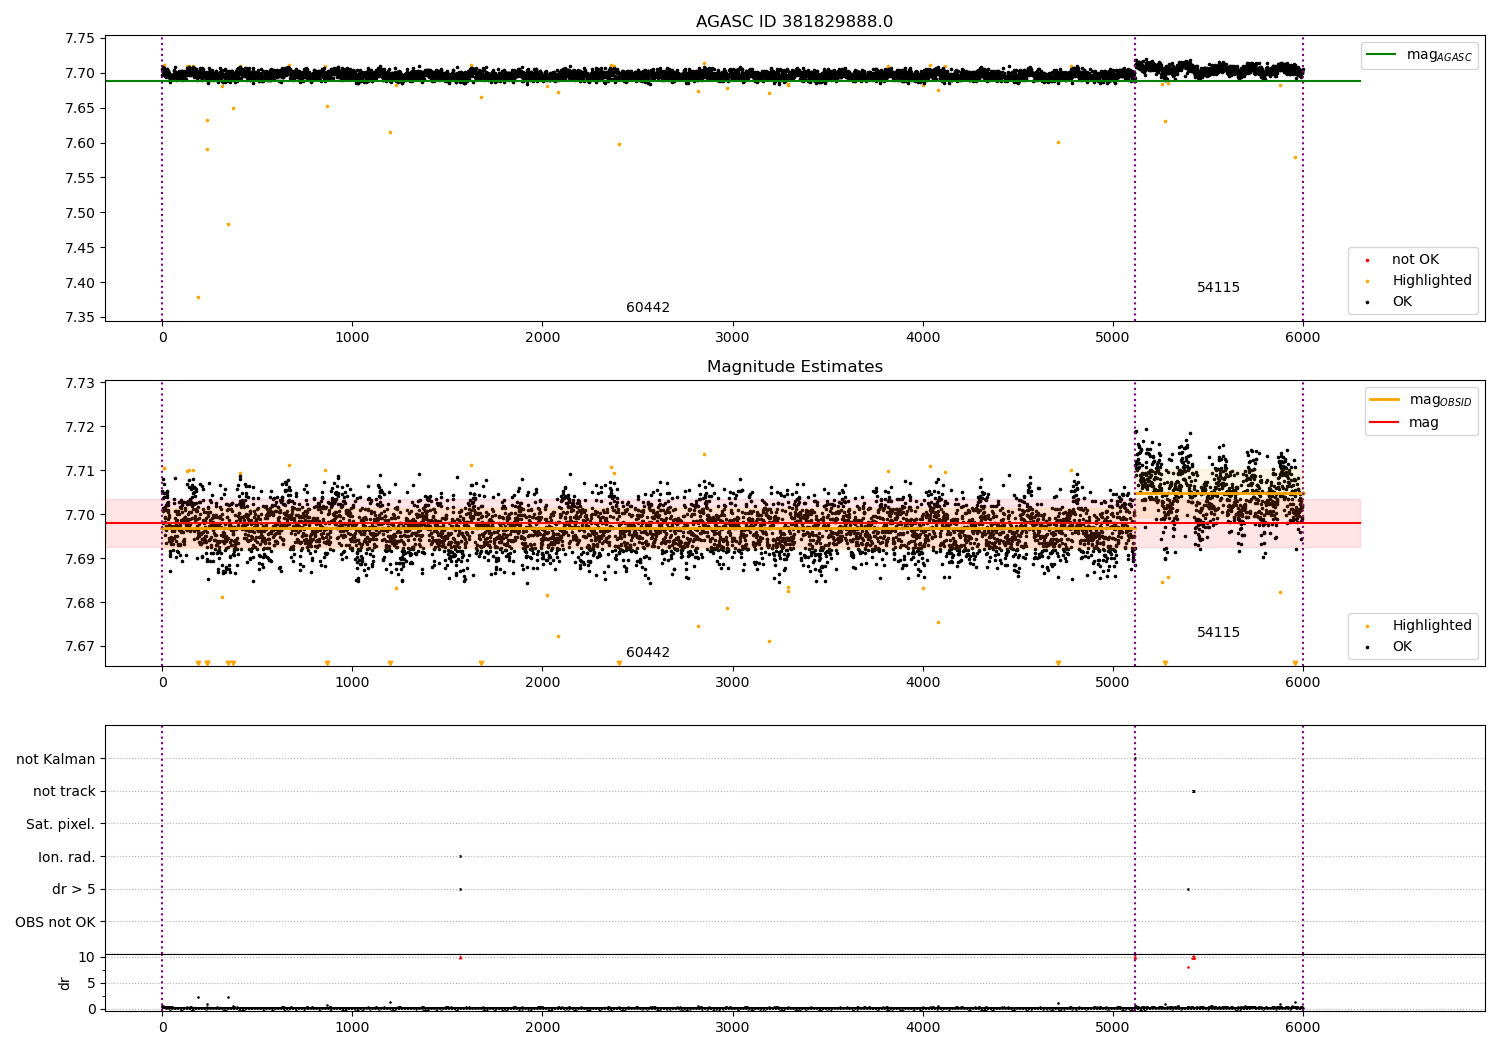Click the 'Ion. rad.' row label
This screenshot has height=1050, width=1500.
67,858
